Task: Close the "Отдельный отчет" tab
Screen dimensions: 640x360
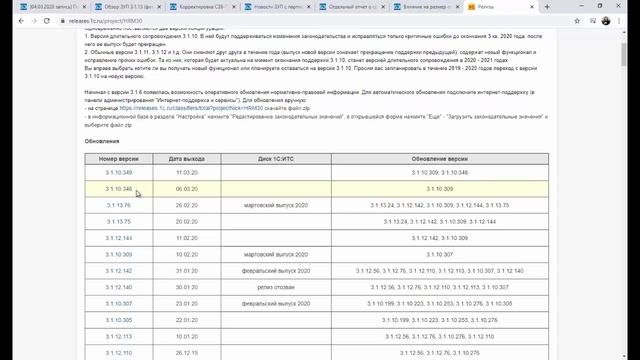Action: pyautogui.click(x=383, y=7)
